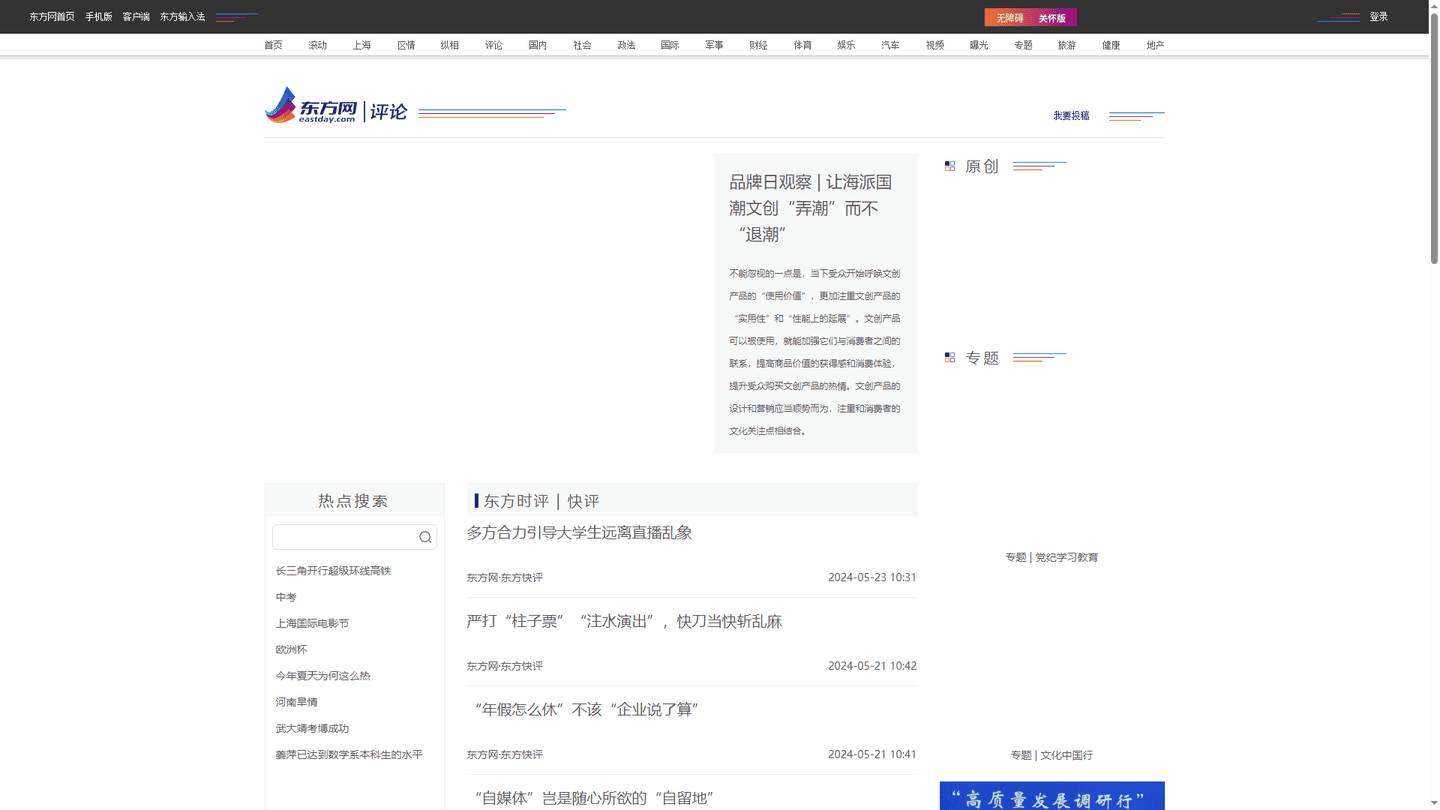Click the 东方时评 | 快评 section header
The image size is (1440, 810).
(541, 501)
